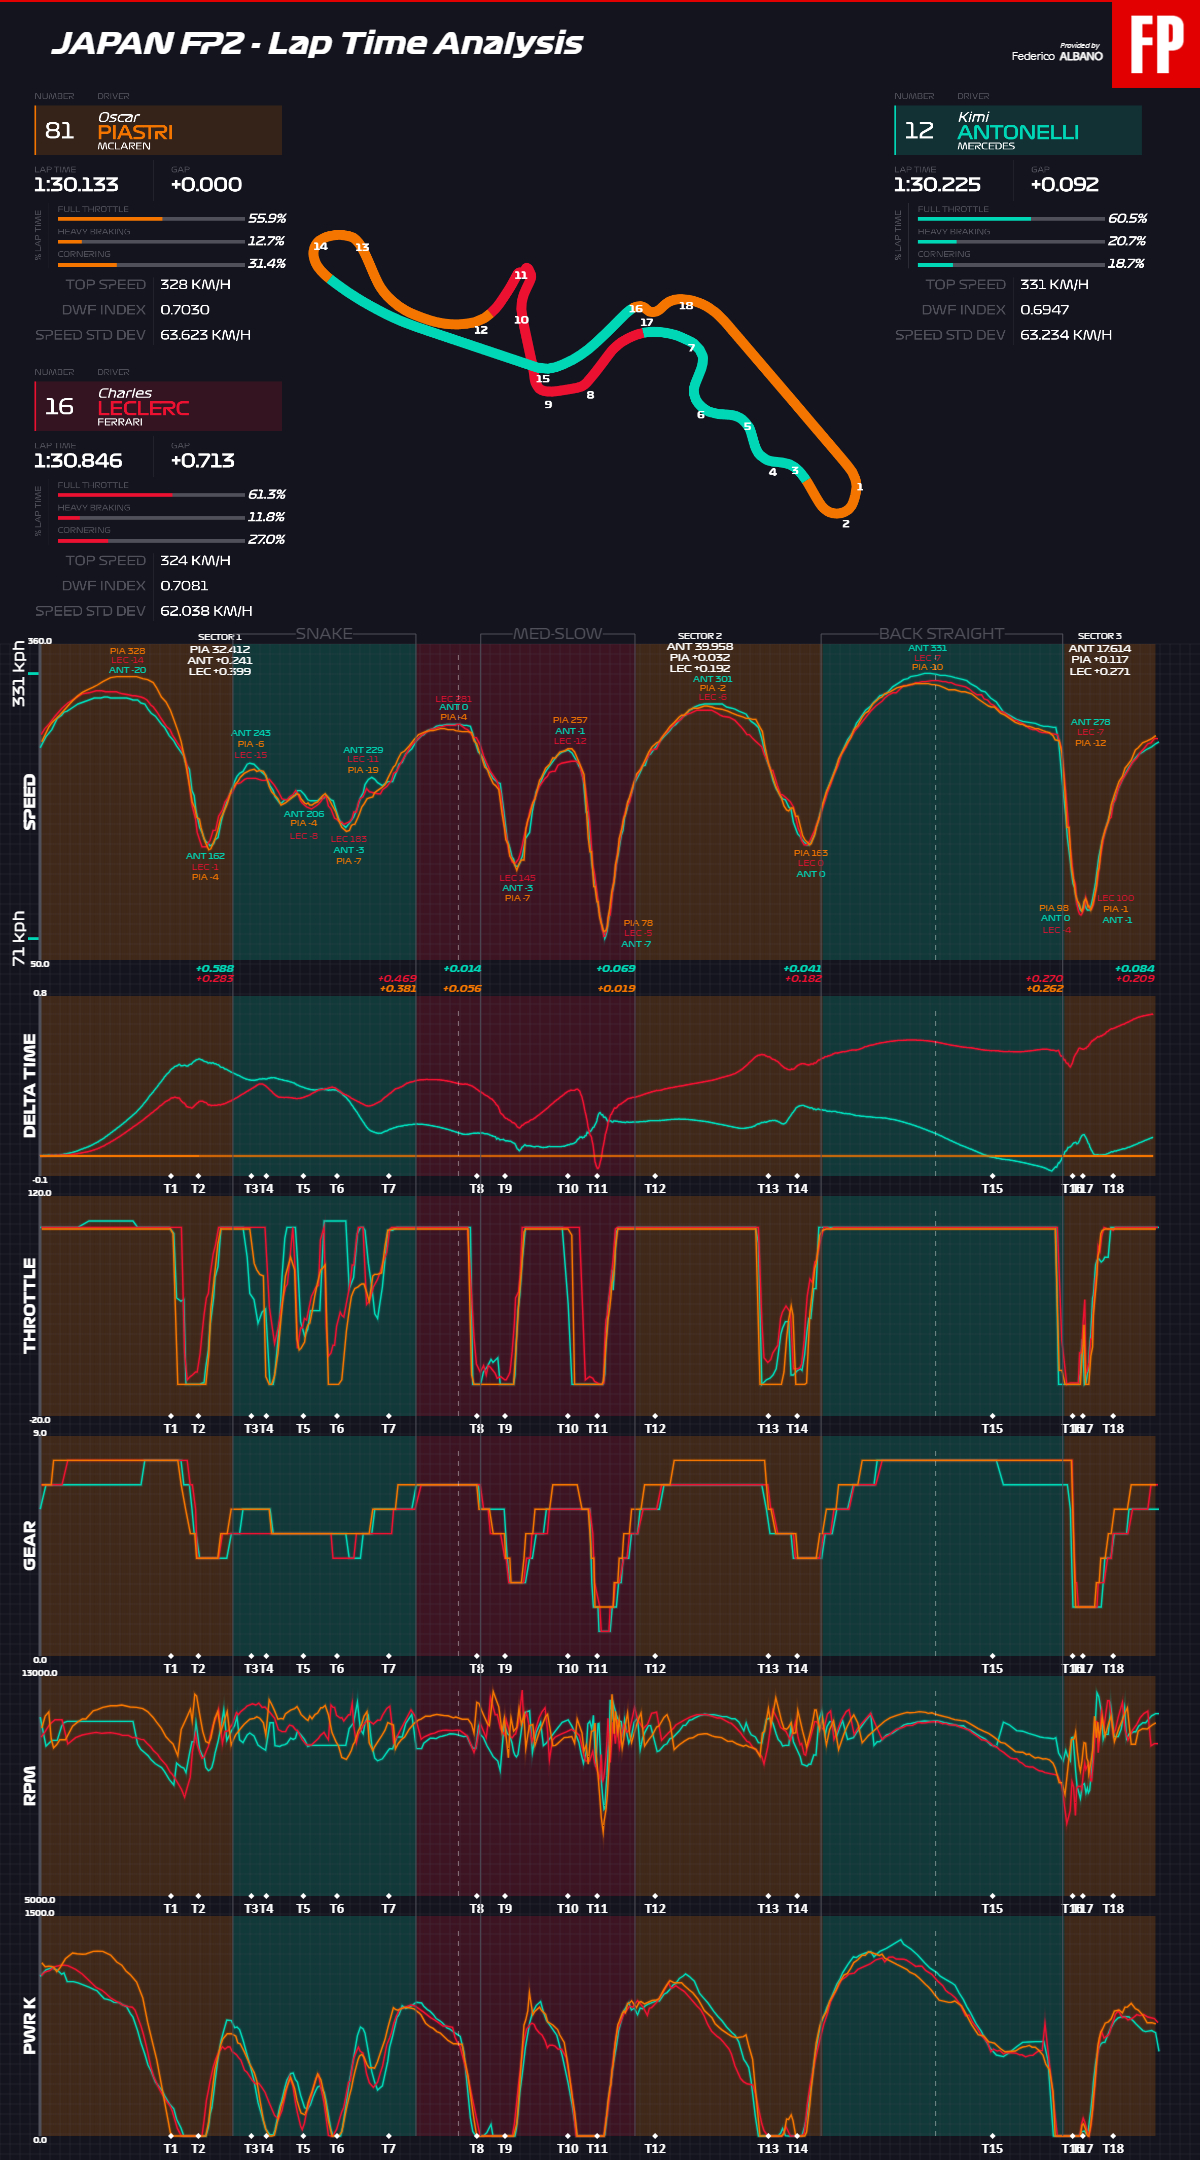Select corner 14 on the track map
Image resolution: width=1200 pixels, height=2160 pixels.
click(320, 246)
